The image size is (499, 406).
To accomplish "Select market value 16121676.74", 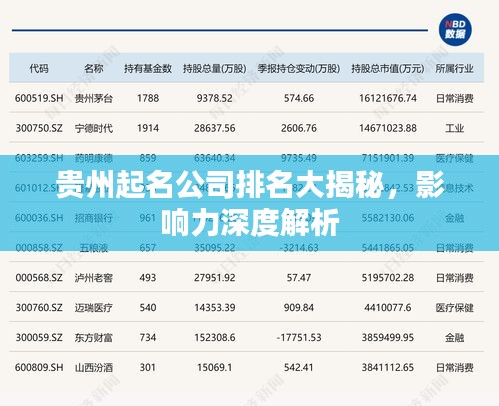I will pos(388,98).
